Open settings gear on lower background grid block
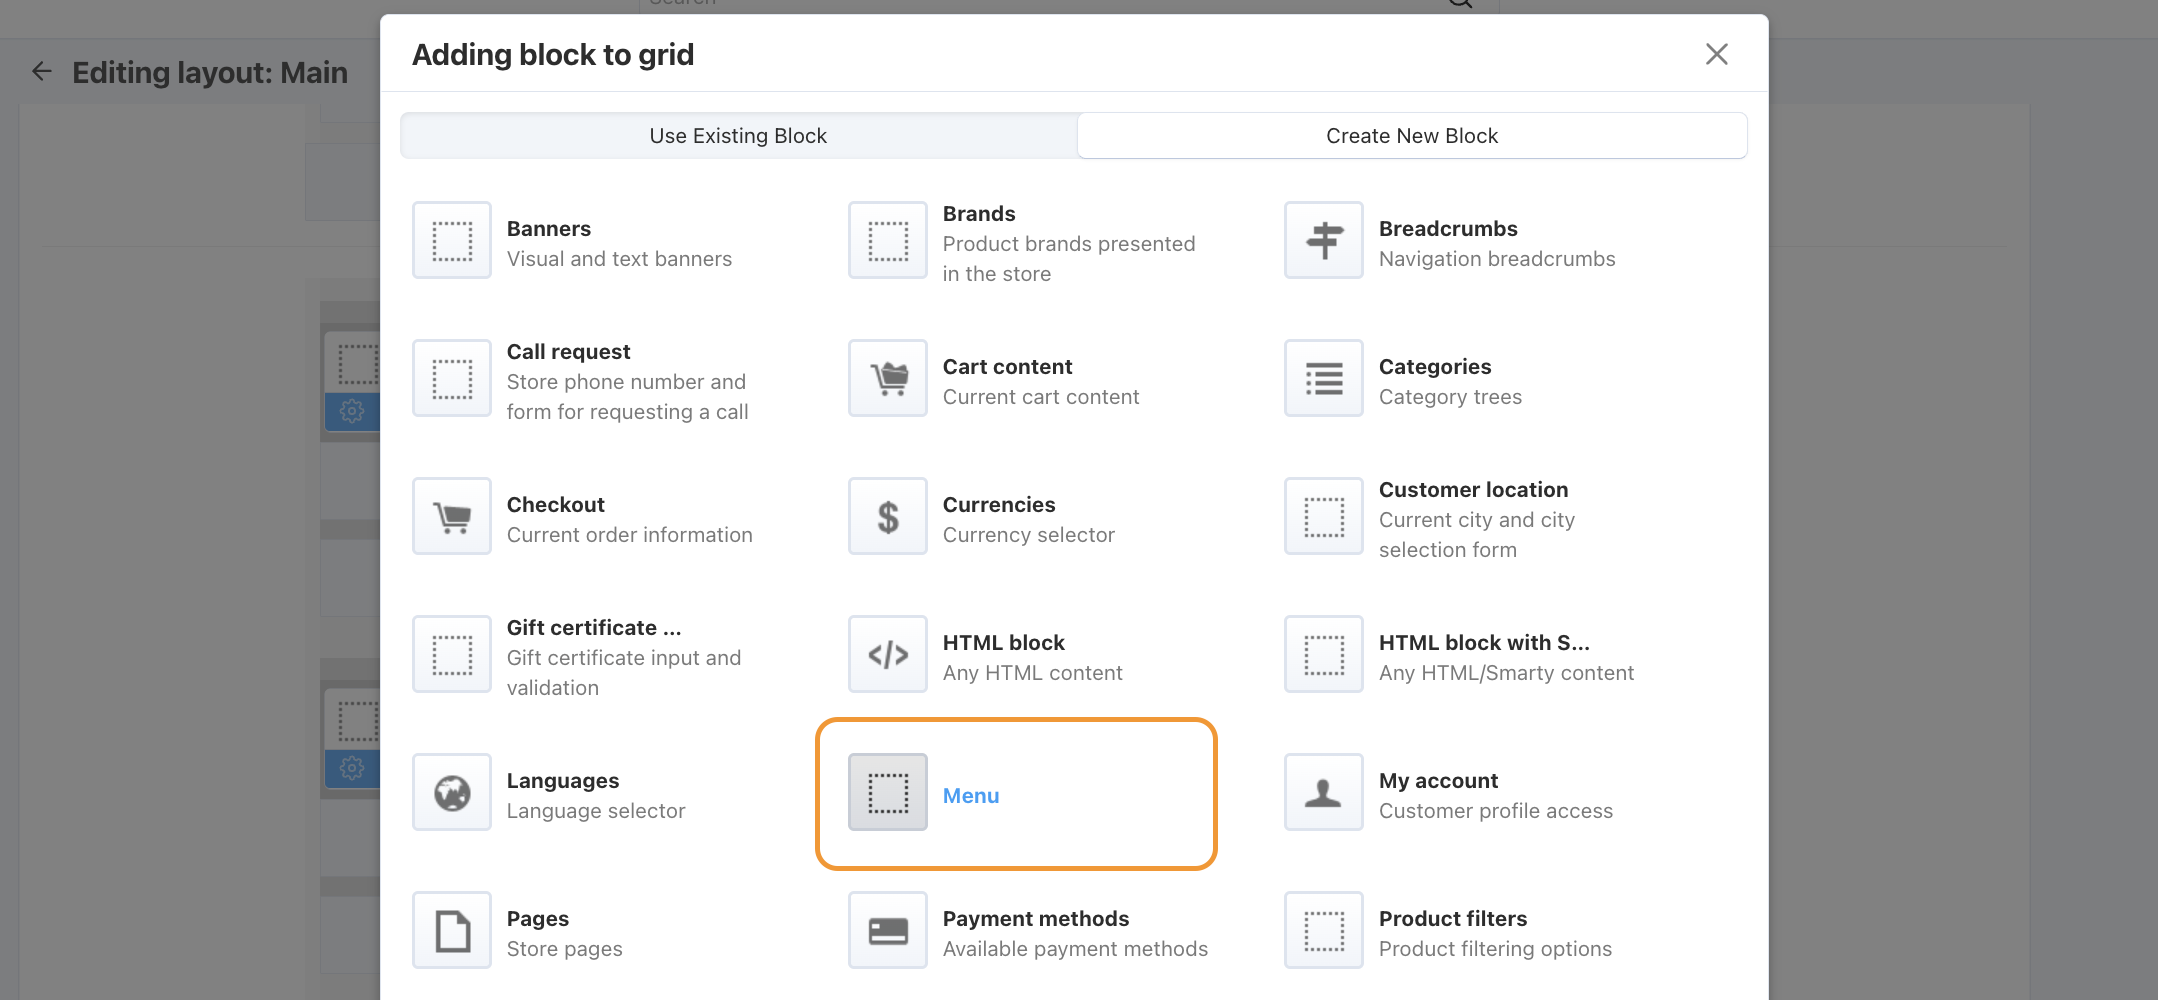This screenshot has width=2158, height=1000. (x=352, y=768)
